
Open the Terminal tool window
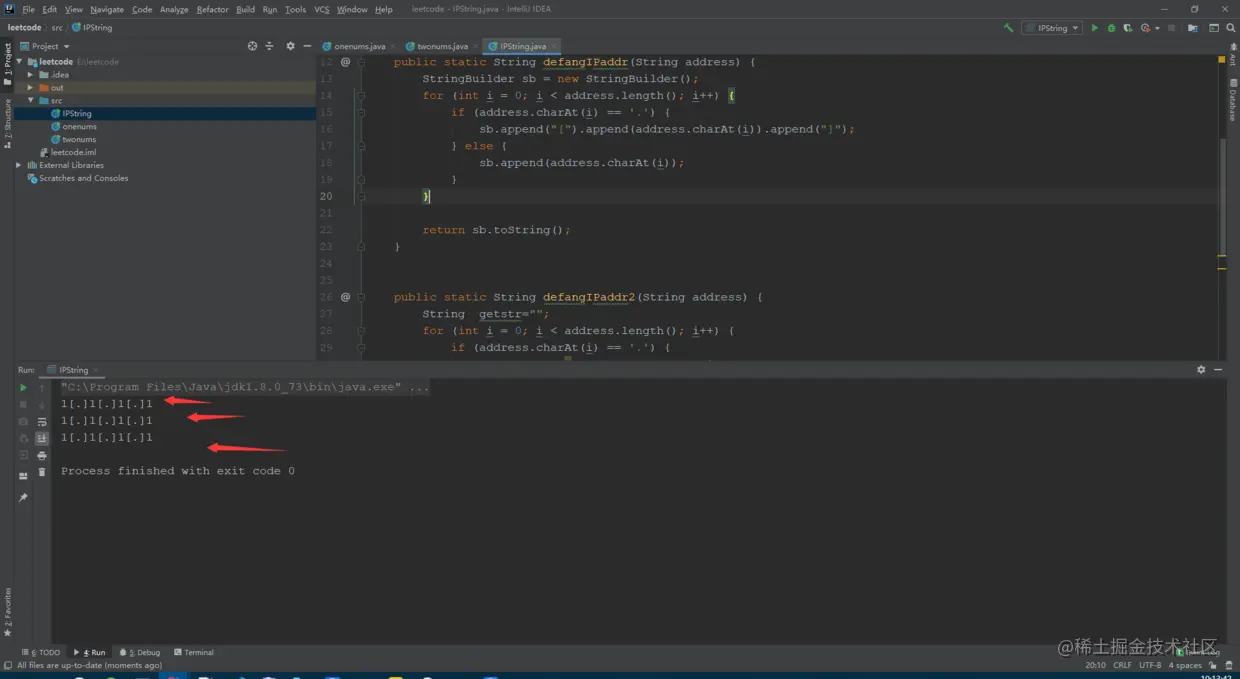194,652
